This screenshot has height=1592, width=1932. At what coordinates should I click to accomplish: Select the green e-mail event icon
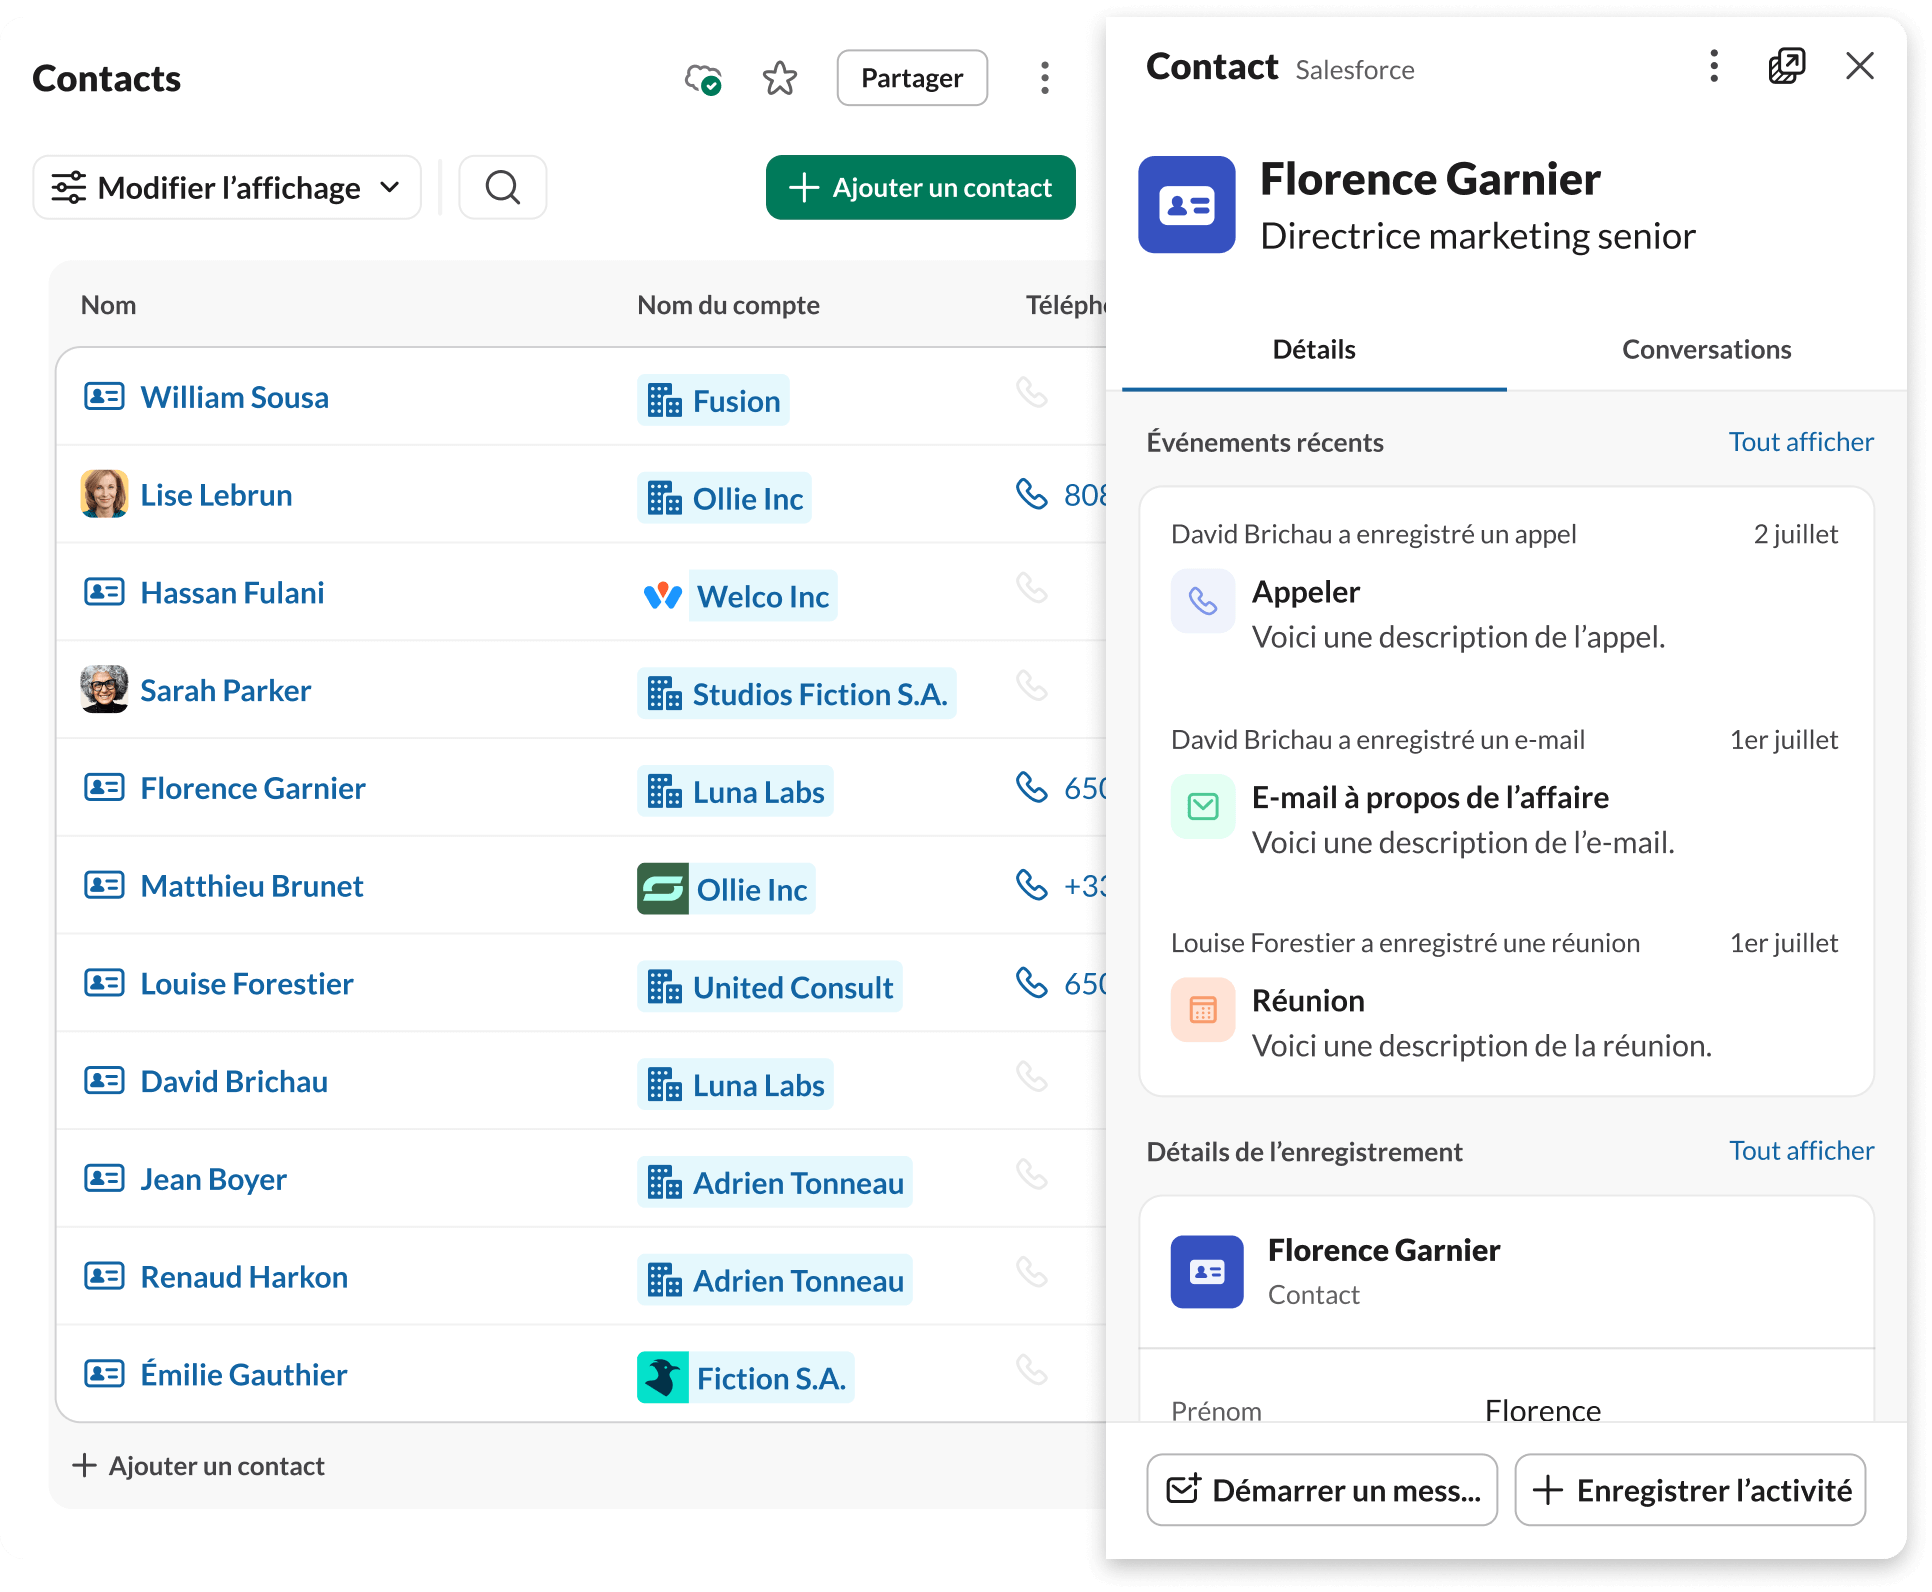click(1203, 806)
